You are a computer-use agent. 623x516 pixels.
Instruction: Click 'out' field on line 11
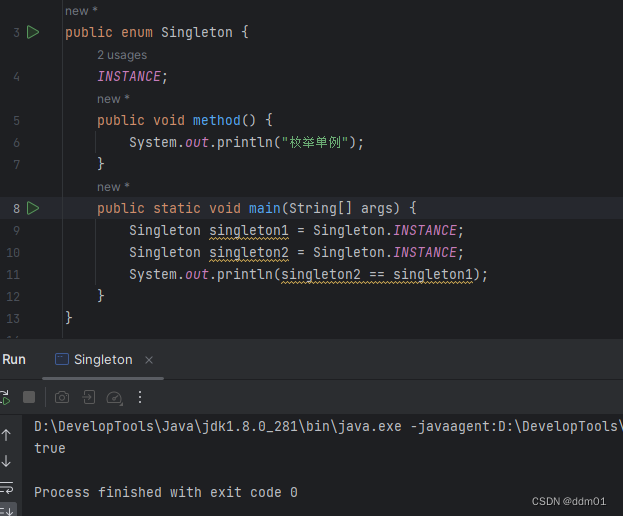pos(197,274)
